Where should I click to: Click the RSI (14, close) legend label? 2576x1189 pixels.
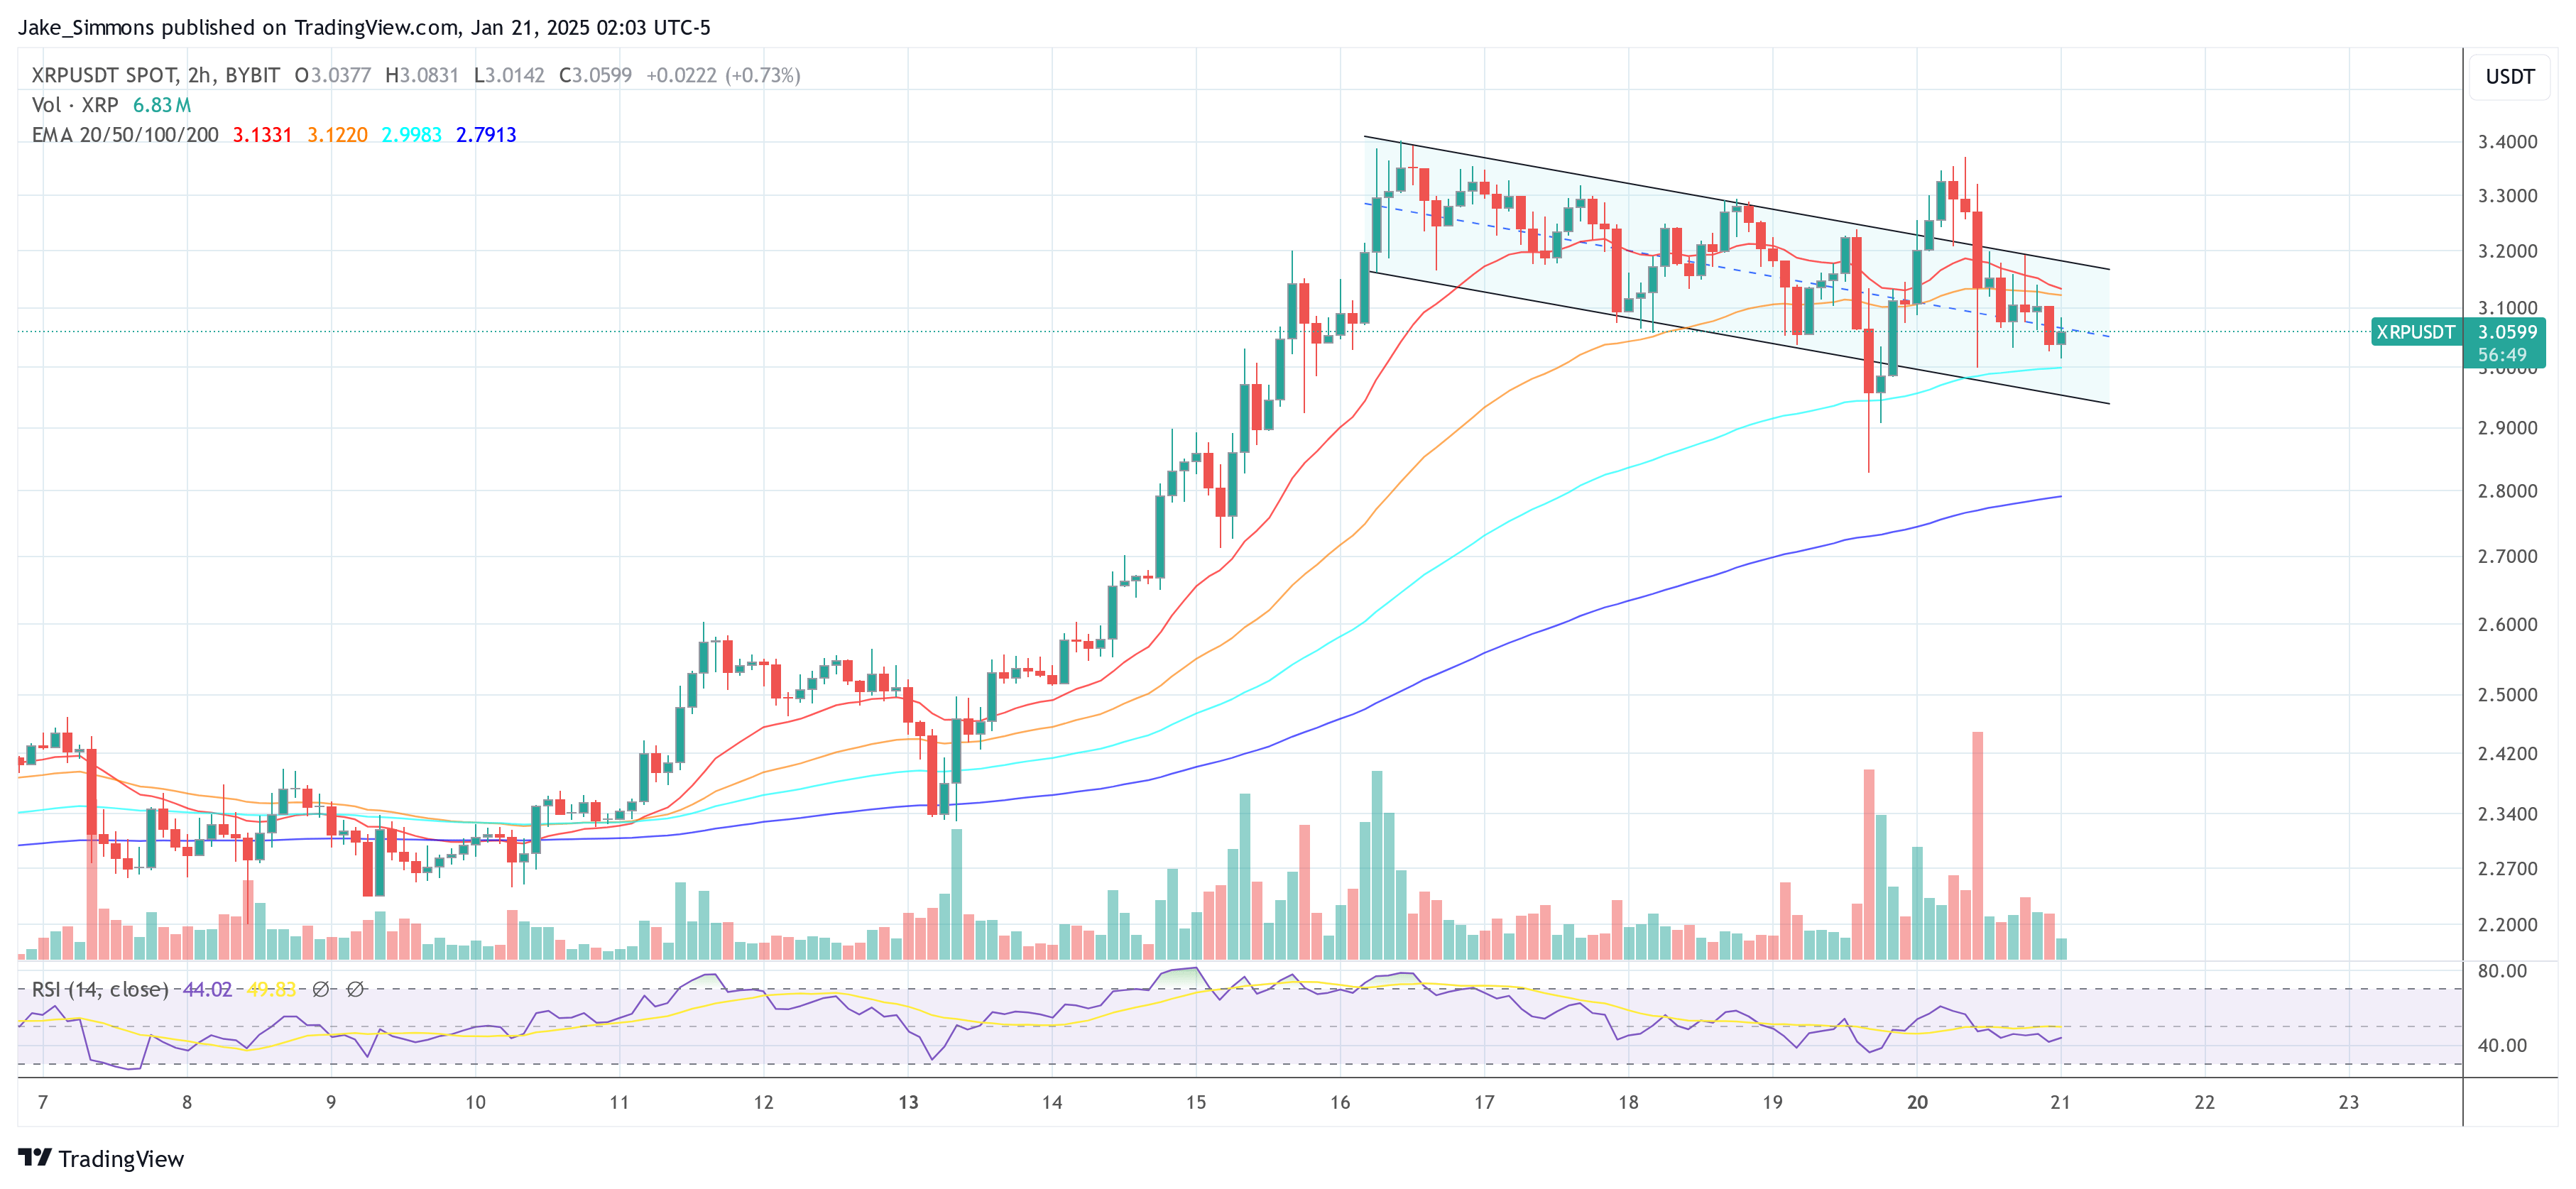point(100,989)
